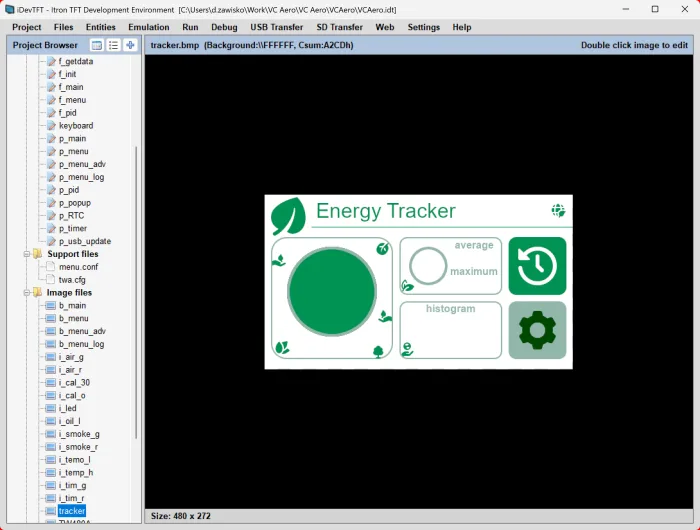
Task: Select the p_timer file in tree
Action: click(x=73, y=229)
